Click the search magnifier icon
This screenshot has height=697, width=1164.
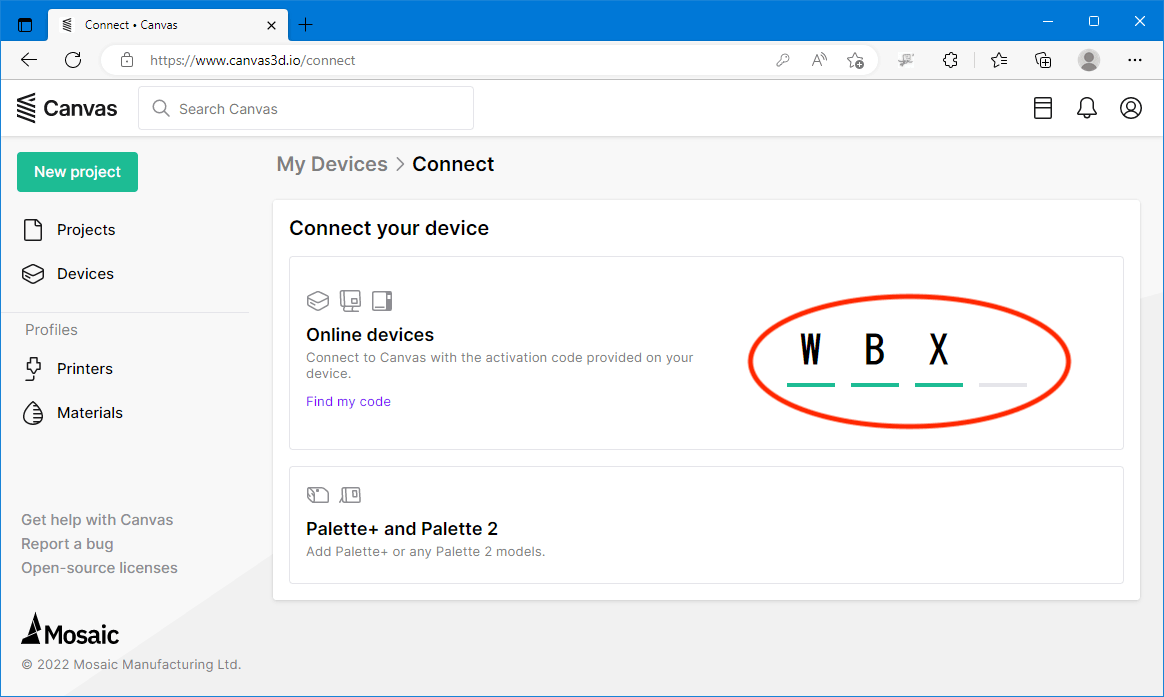[160, 108]
